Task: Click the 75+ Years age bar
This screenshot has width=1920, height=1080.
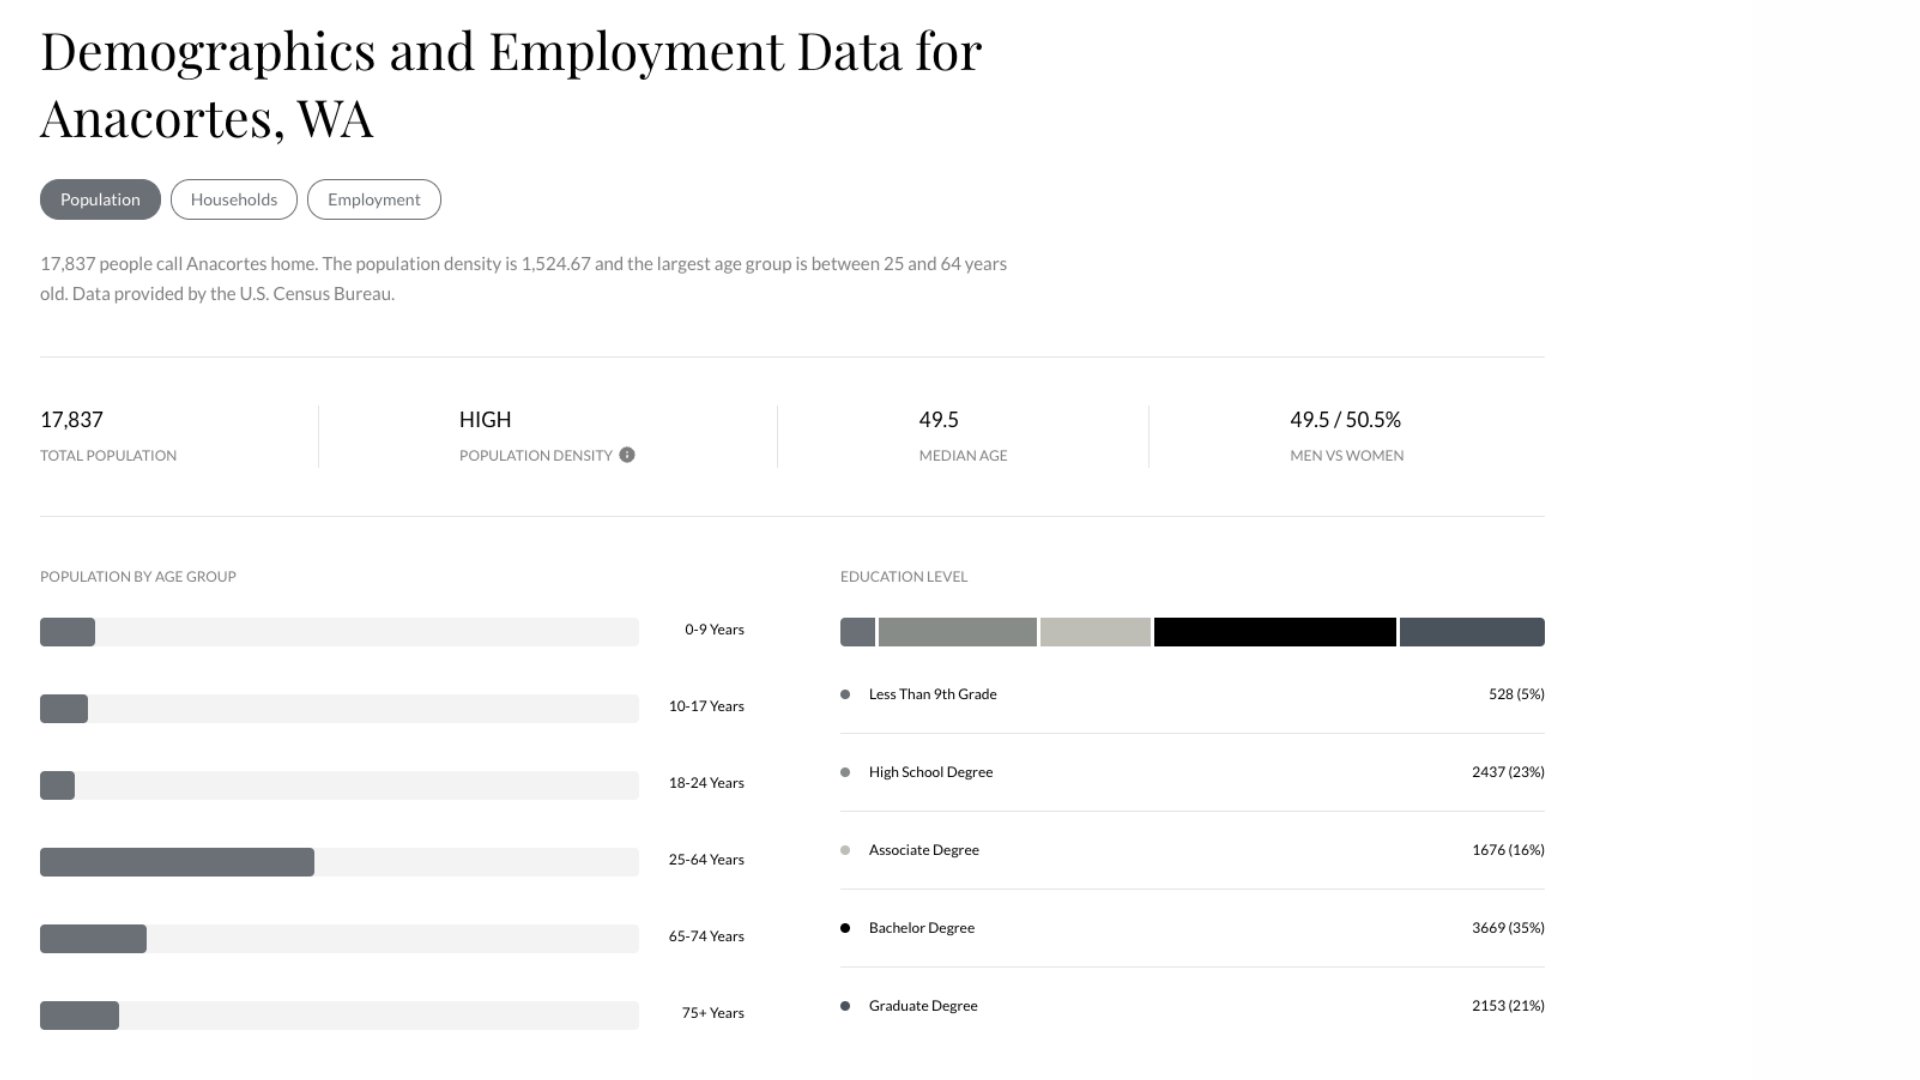Action: pyautogui.click(x=79, y=1016)
